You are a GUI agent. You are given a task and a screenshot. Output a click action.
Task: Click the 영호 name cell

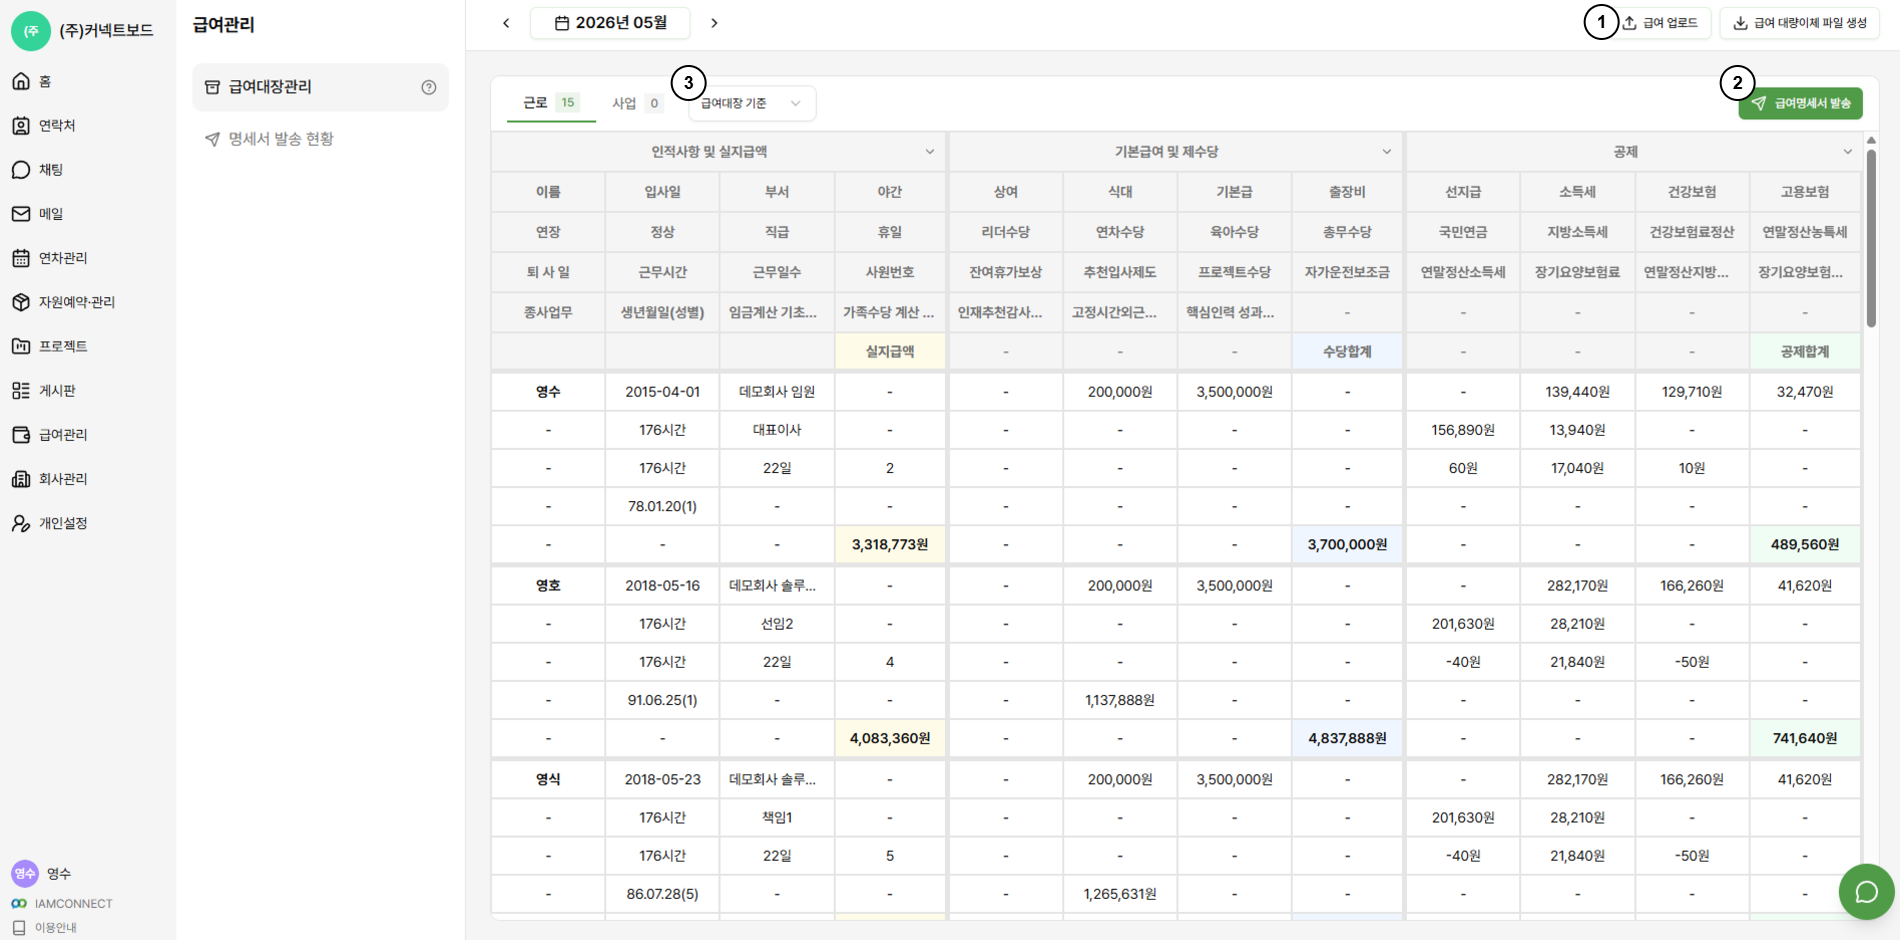(x=548, y=586)
